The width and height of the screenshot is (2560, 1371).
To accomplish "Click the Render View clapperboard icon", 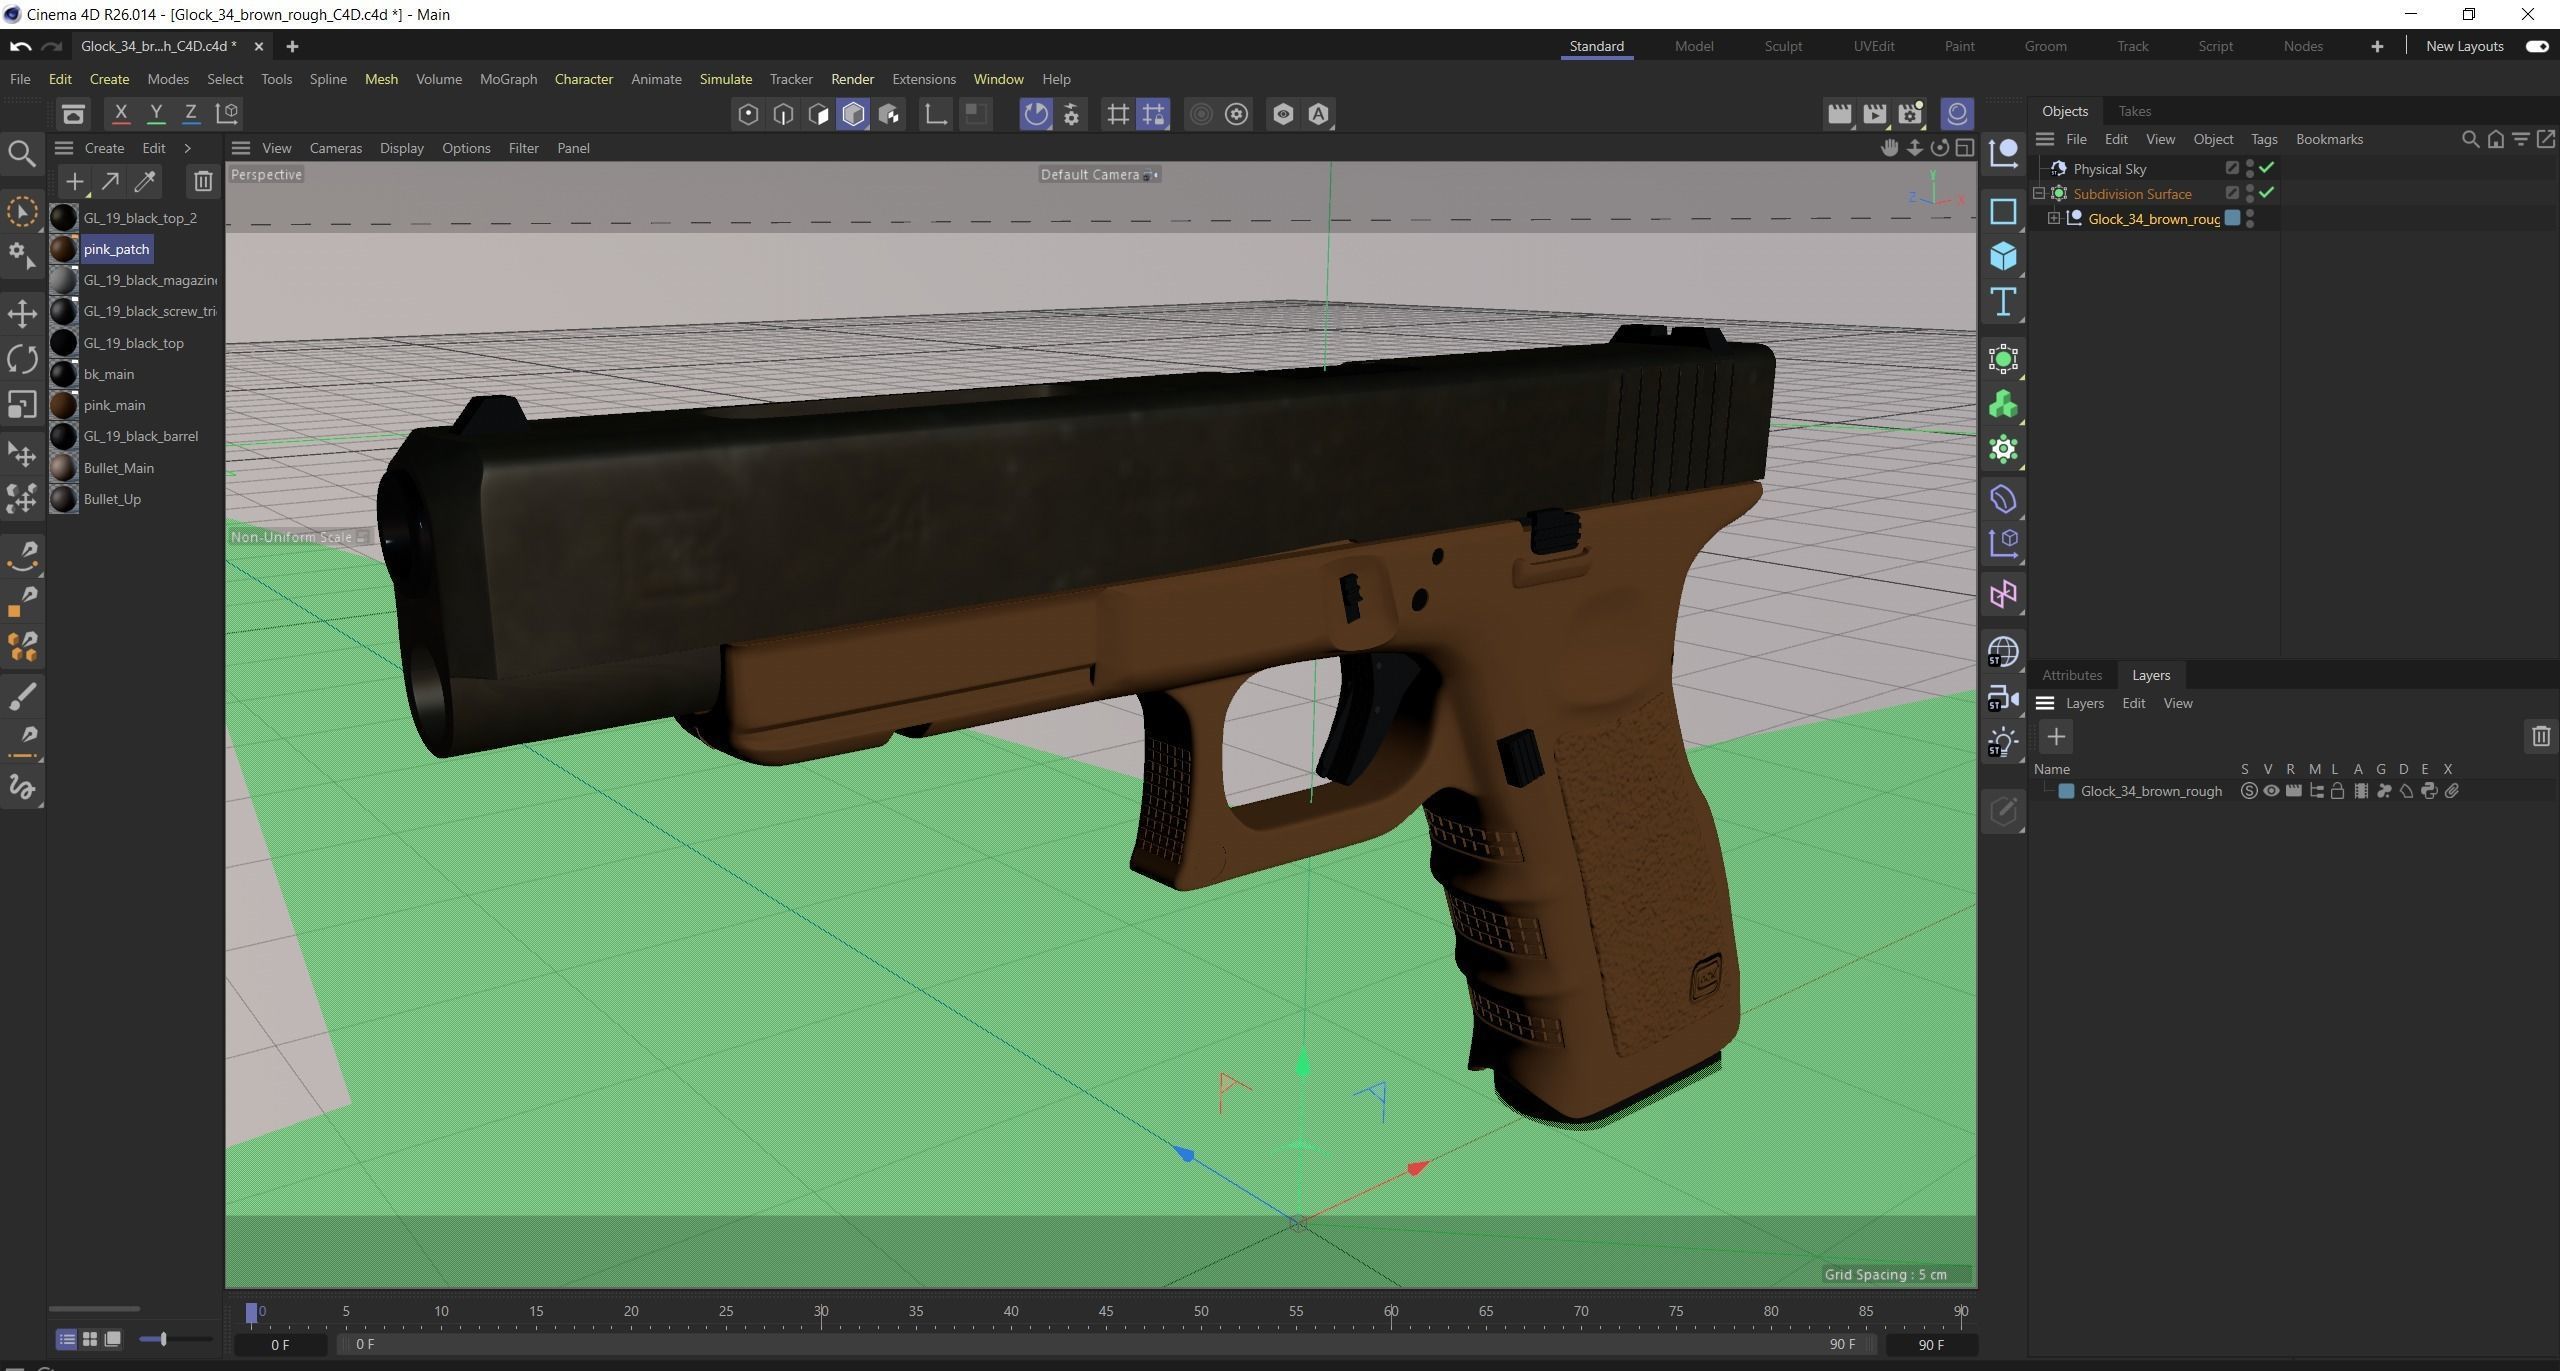I will click(1838, 114).
